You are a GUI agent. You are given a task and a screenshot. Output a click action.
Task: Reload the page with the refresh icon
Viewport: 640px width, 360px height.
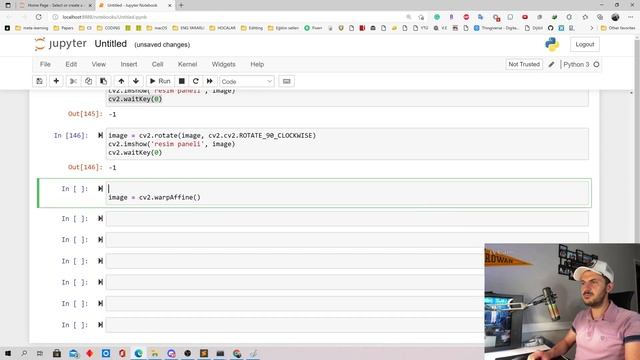(x=39, y=17)
